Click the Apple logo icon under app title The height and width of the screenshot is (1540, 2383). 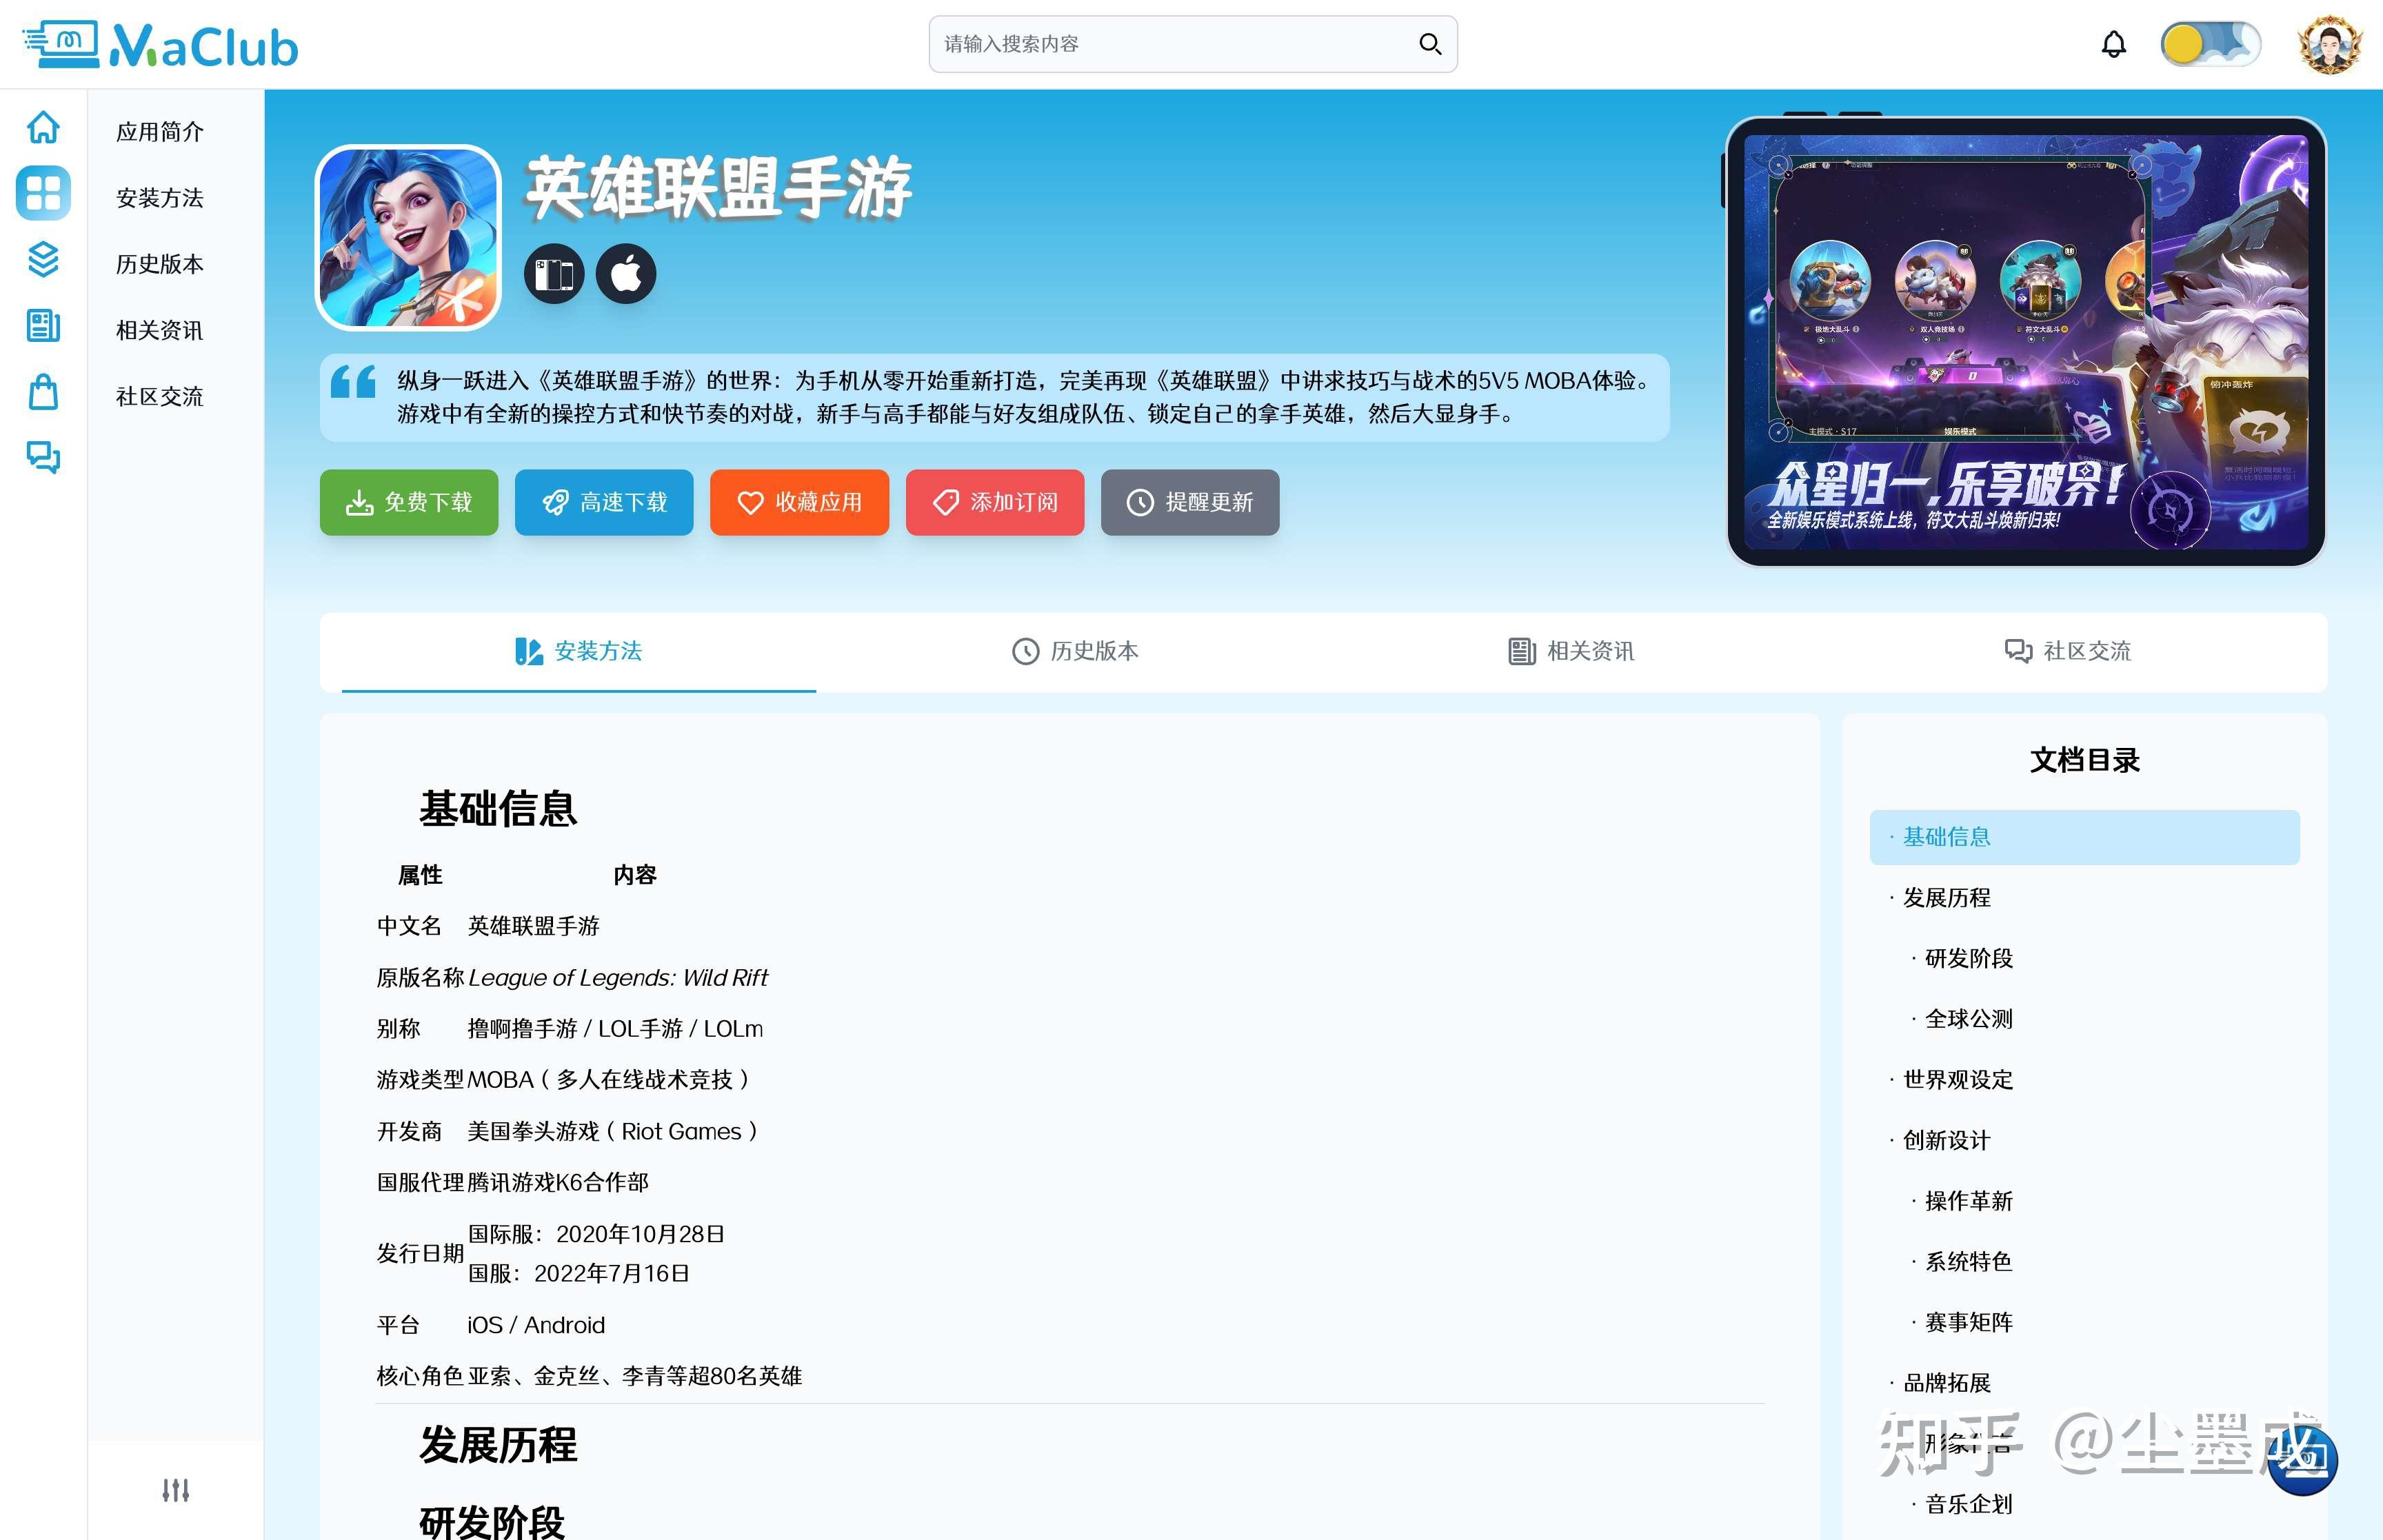tap(626, 272)
